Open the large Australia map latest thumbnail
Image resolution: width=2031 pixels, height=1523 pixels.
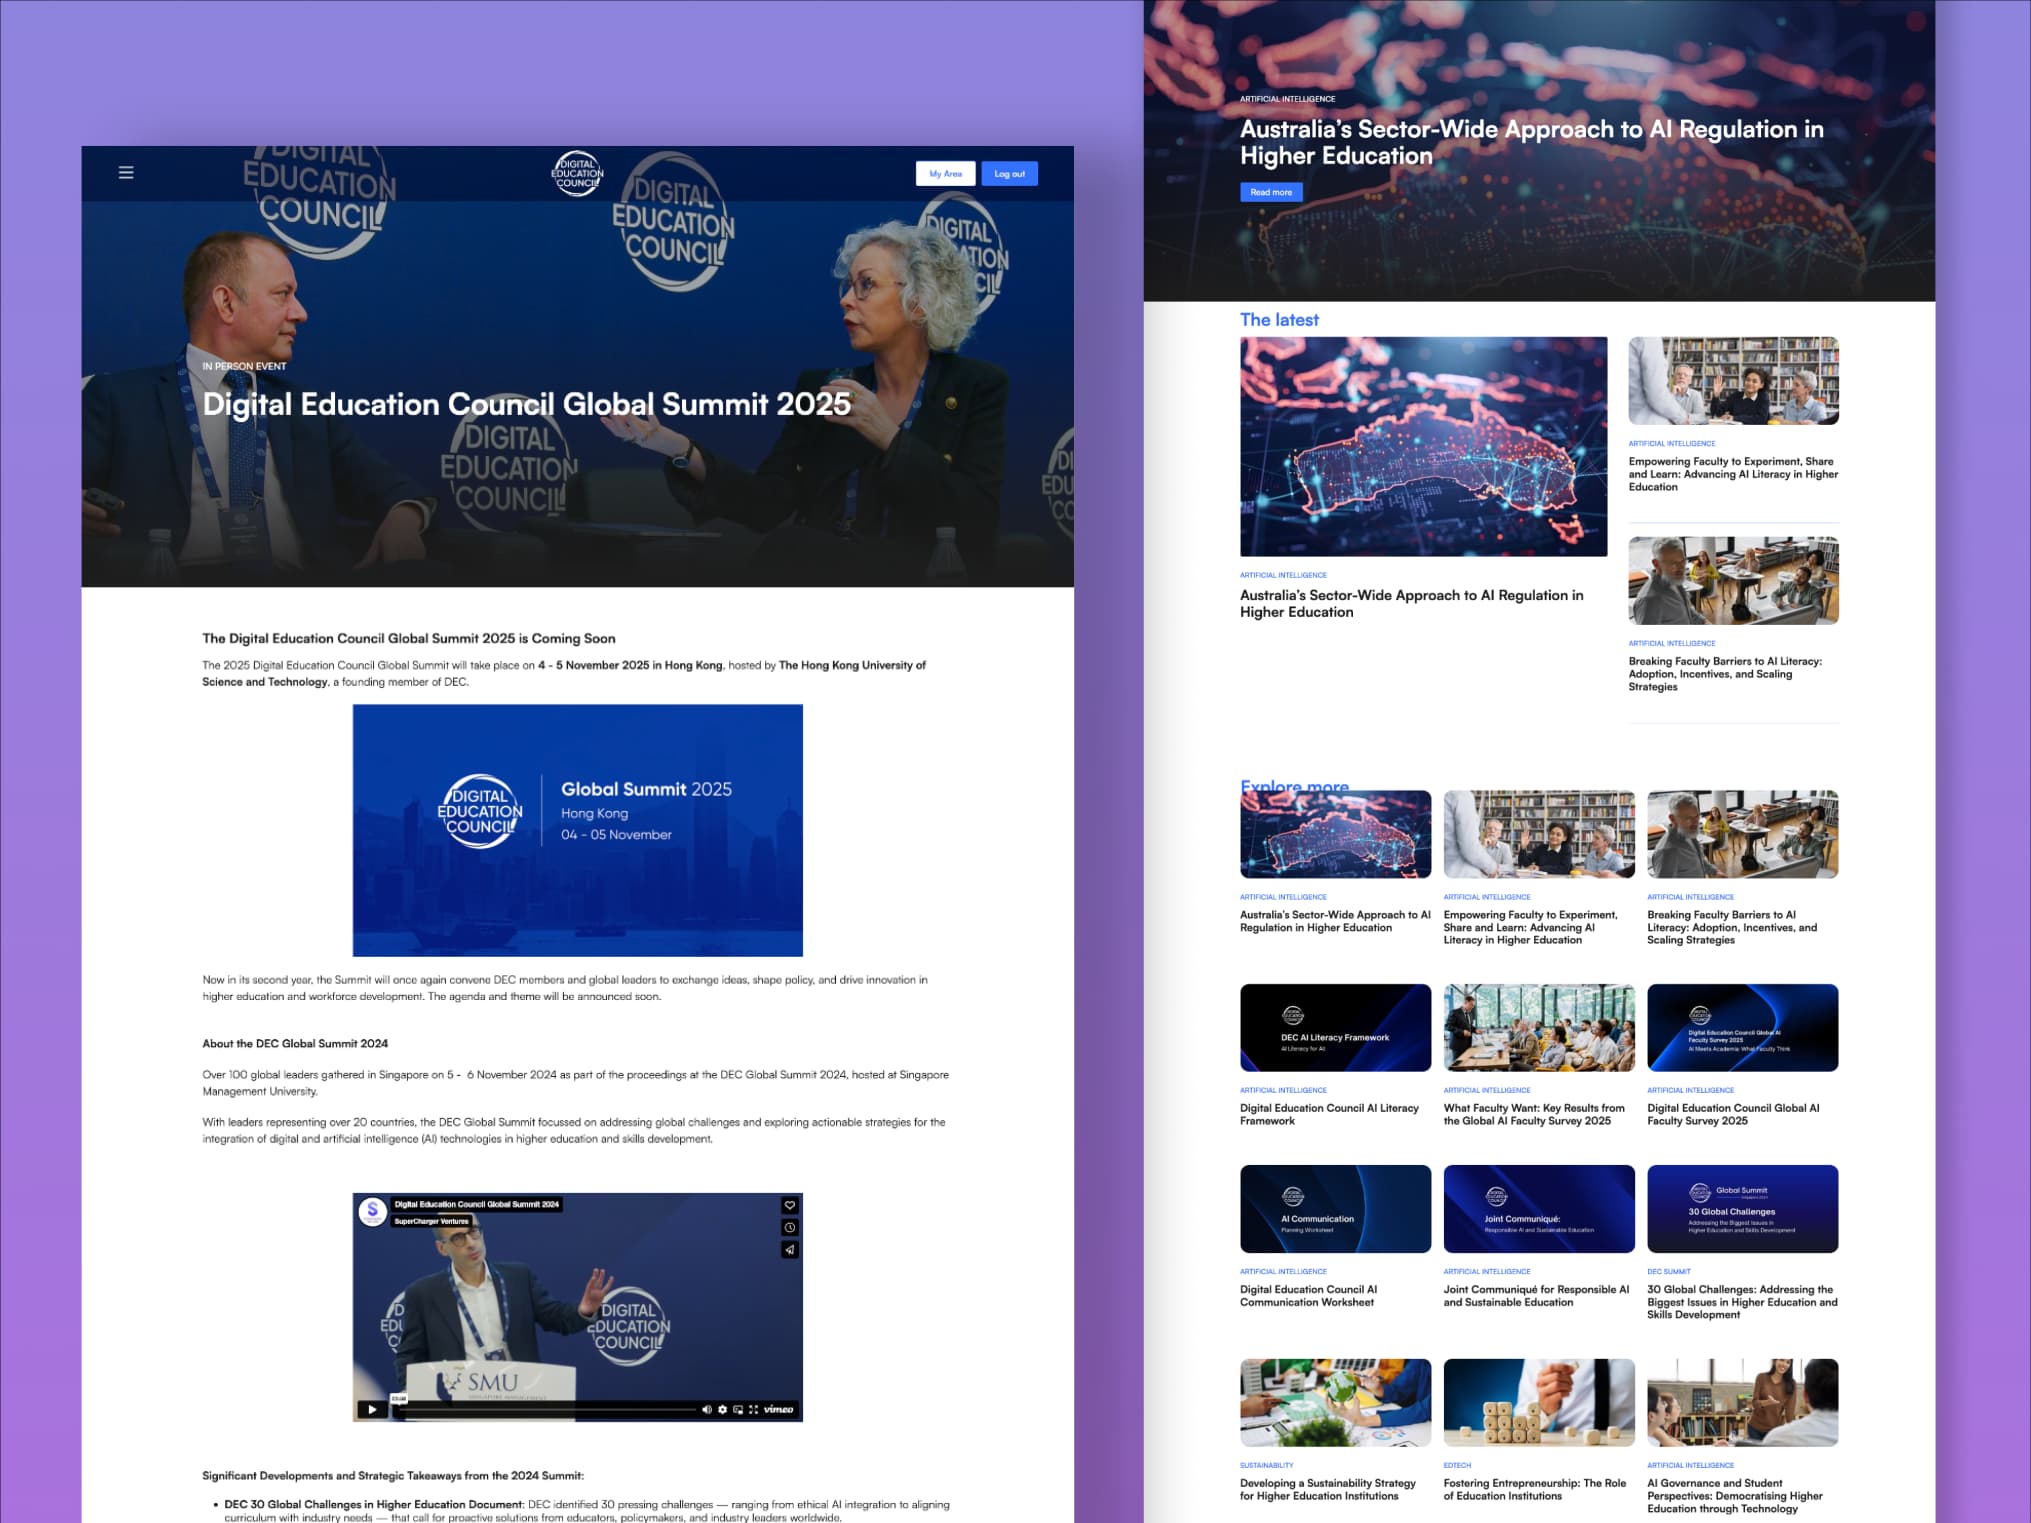1423,446
